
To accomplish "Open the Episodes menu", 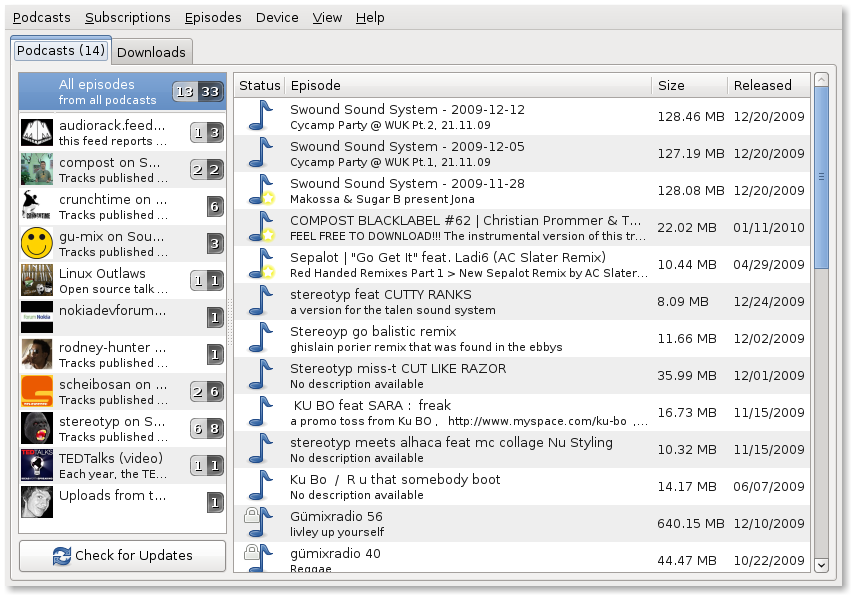I will 213,18.
